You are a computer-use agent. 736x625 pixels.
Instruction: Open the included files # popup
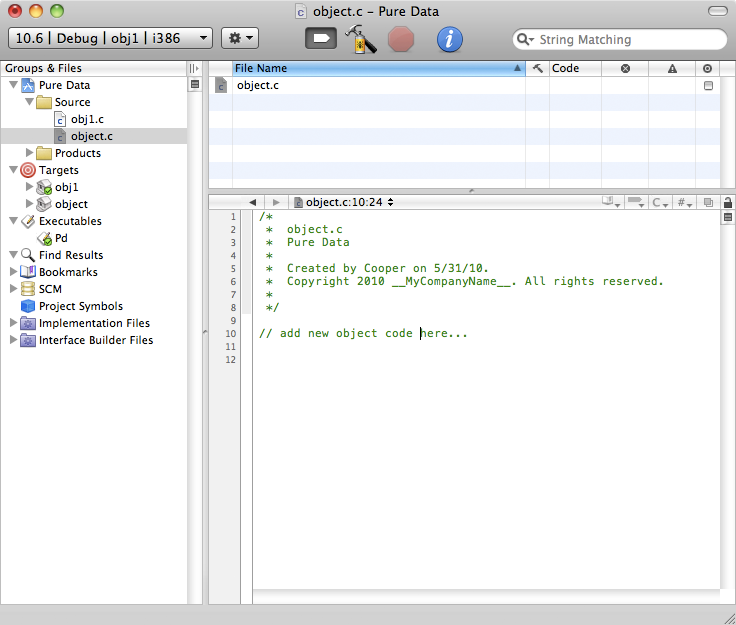(685, 202)
